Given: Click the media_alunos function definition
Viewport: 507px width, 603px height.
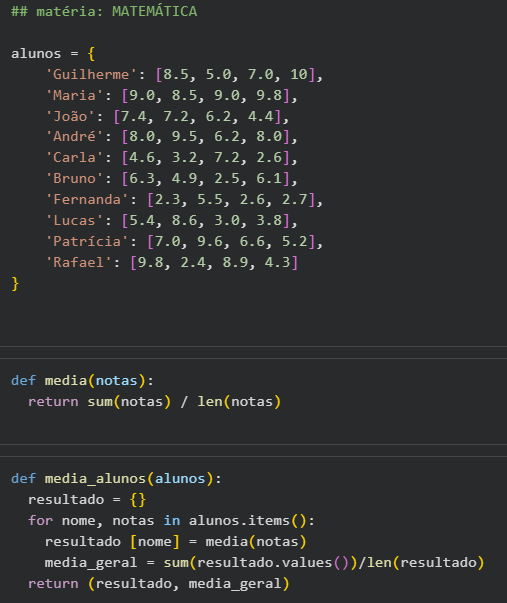Looking at the screenshot, I should 116,479.
